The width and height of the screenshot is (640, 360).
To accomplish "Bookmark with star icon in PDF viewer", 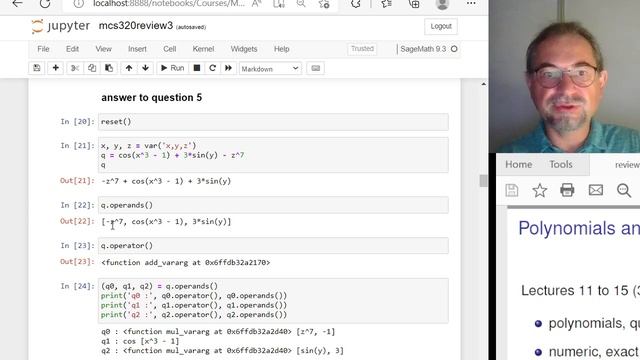I will tap(540, 190).
